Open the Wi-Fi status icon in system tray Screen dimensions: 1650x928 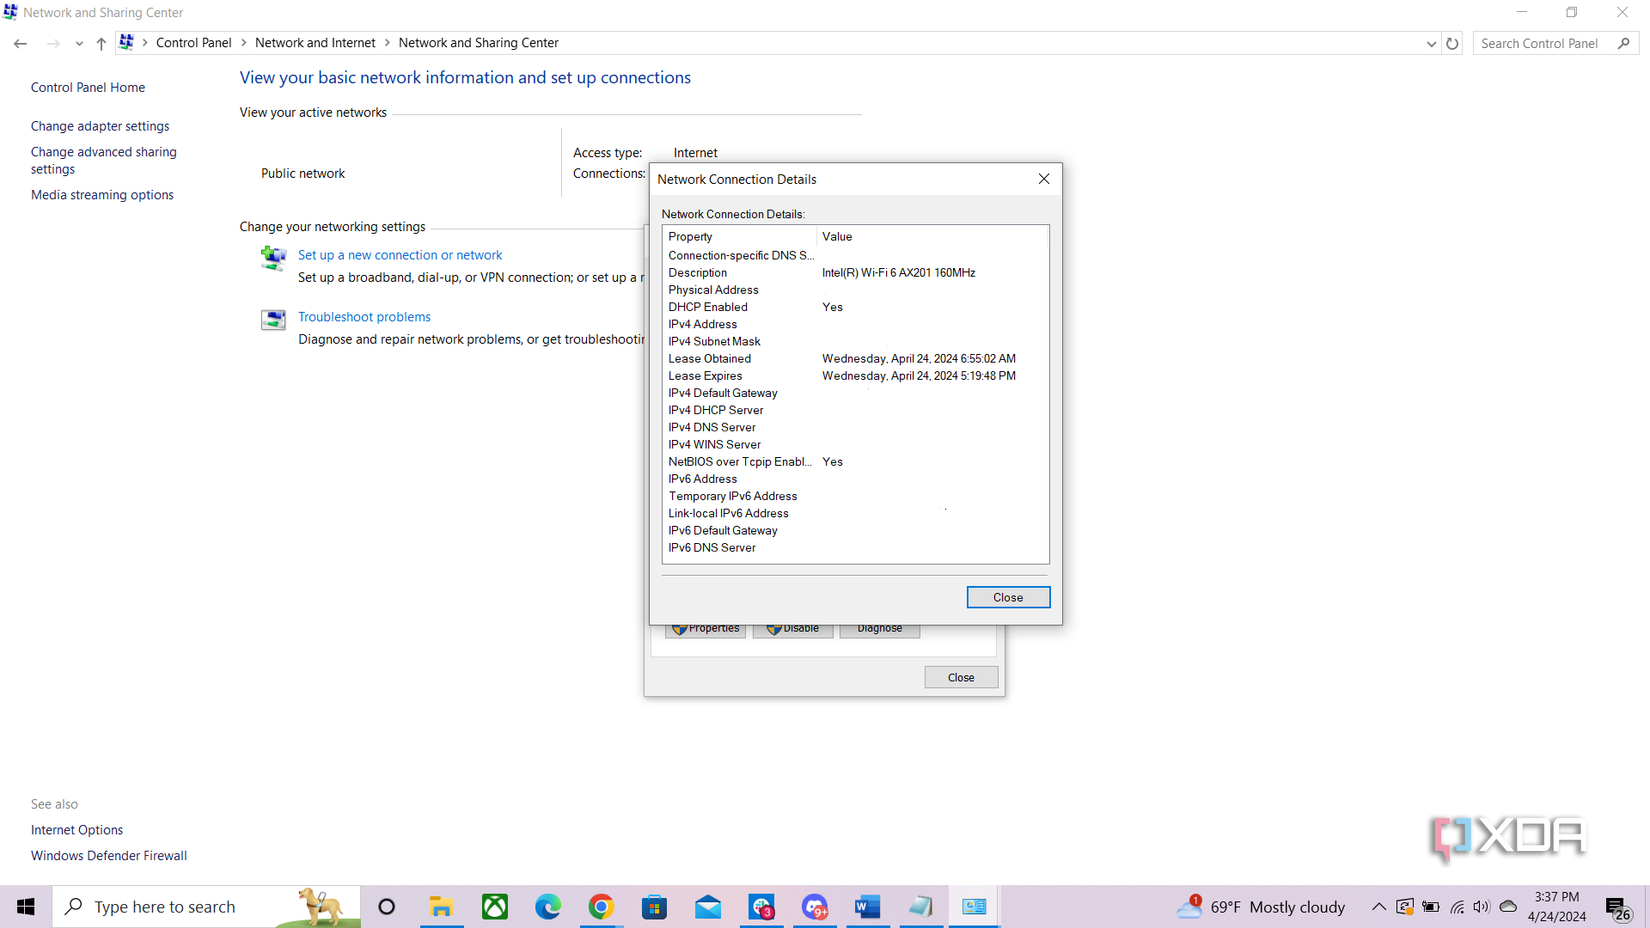point(1457,907)
